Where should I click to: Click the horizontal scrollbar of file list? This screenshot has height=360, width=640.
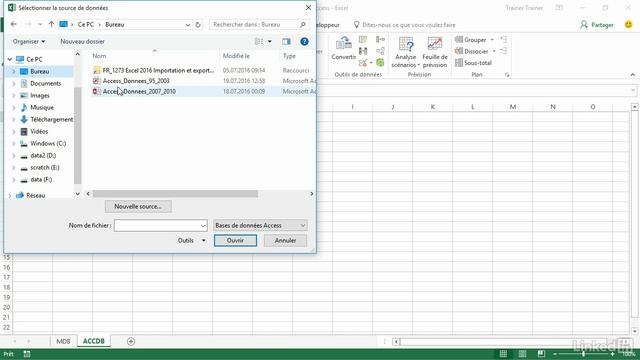point(176,194)
